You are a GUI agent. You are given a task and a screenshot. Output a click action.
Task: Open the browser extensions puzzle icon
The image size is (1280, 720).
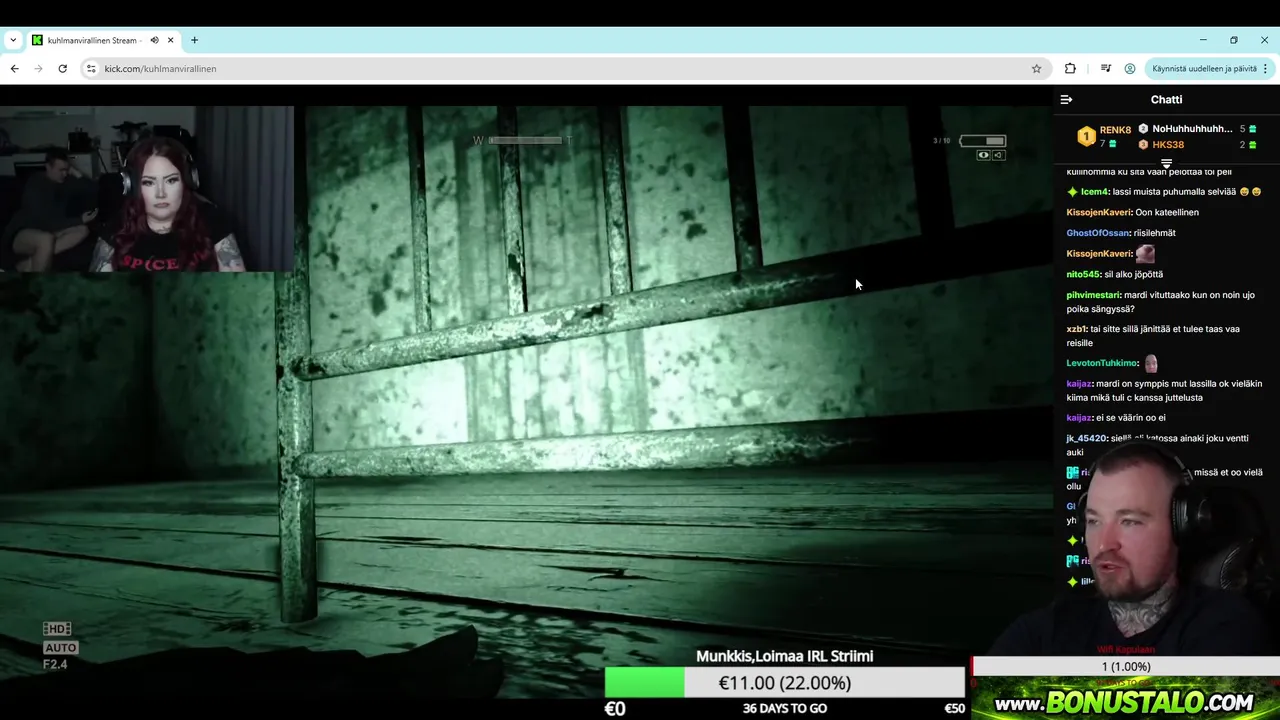coord(1070,69)
